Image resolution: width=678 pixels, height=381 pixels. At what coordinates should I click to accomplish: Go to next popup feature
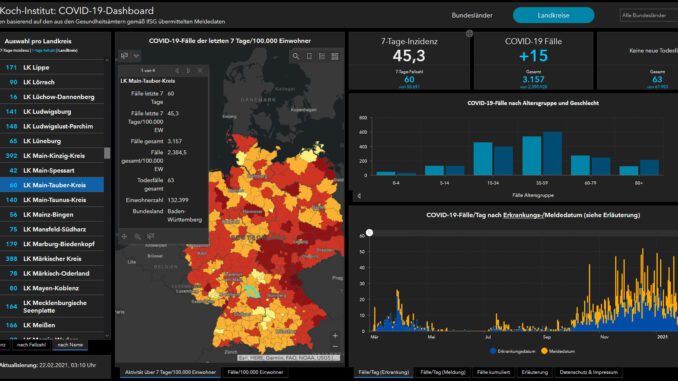coord(188,70)
